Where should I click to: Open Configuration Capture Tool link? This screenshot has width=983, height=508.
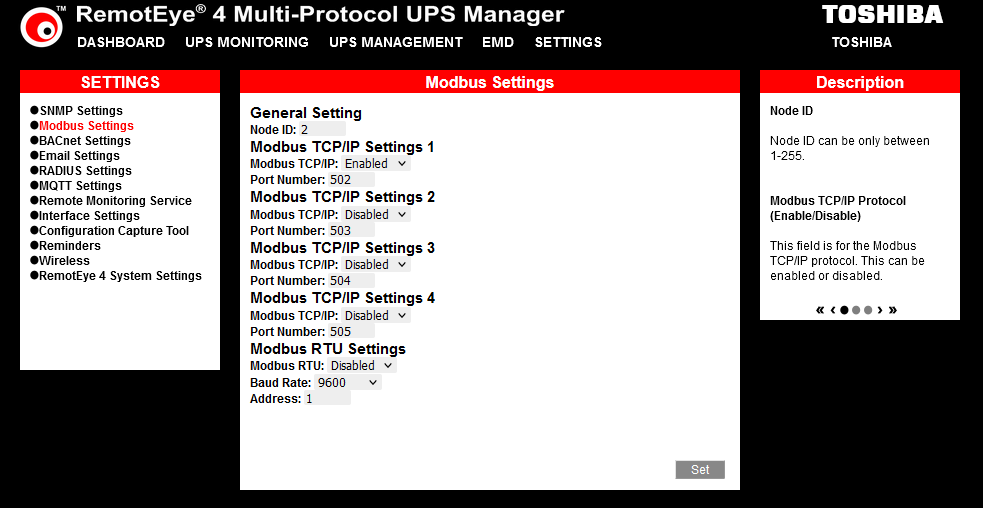(114, 231)
